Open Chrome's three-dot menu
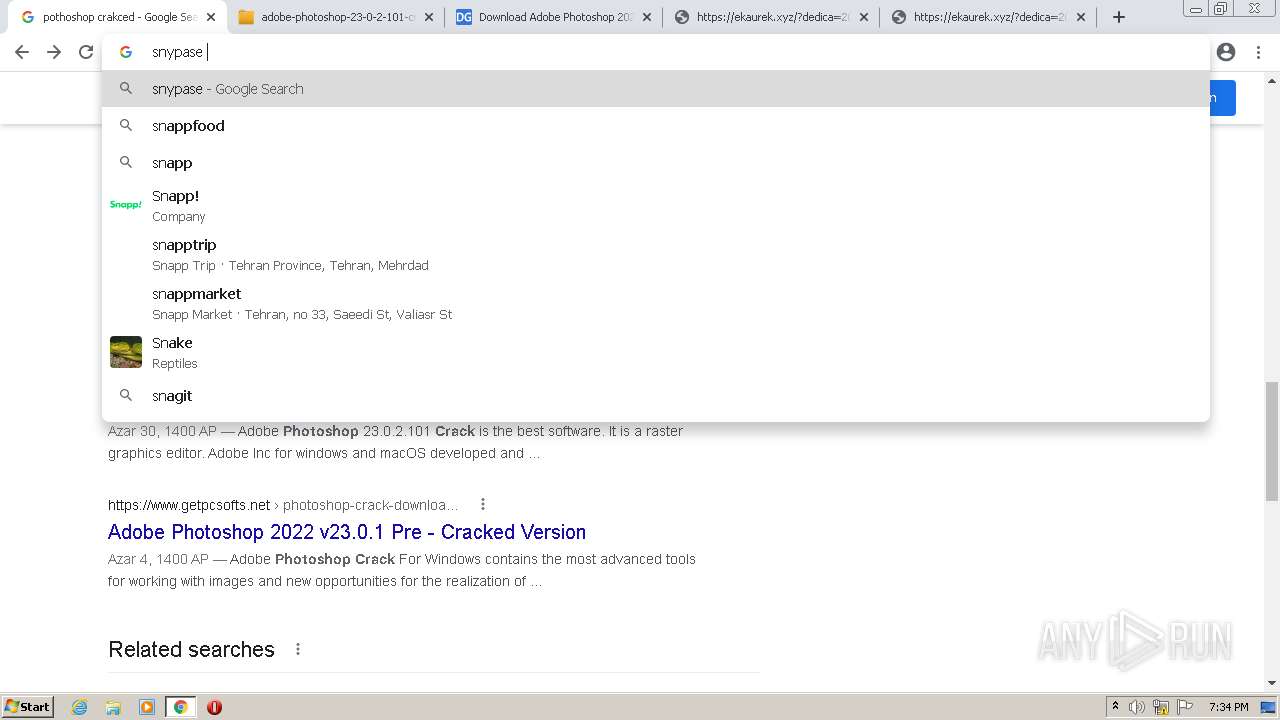The image size is (1280, 720). 1258,52
